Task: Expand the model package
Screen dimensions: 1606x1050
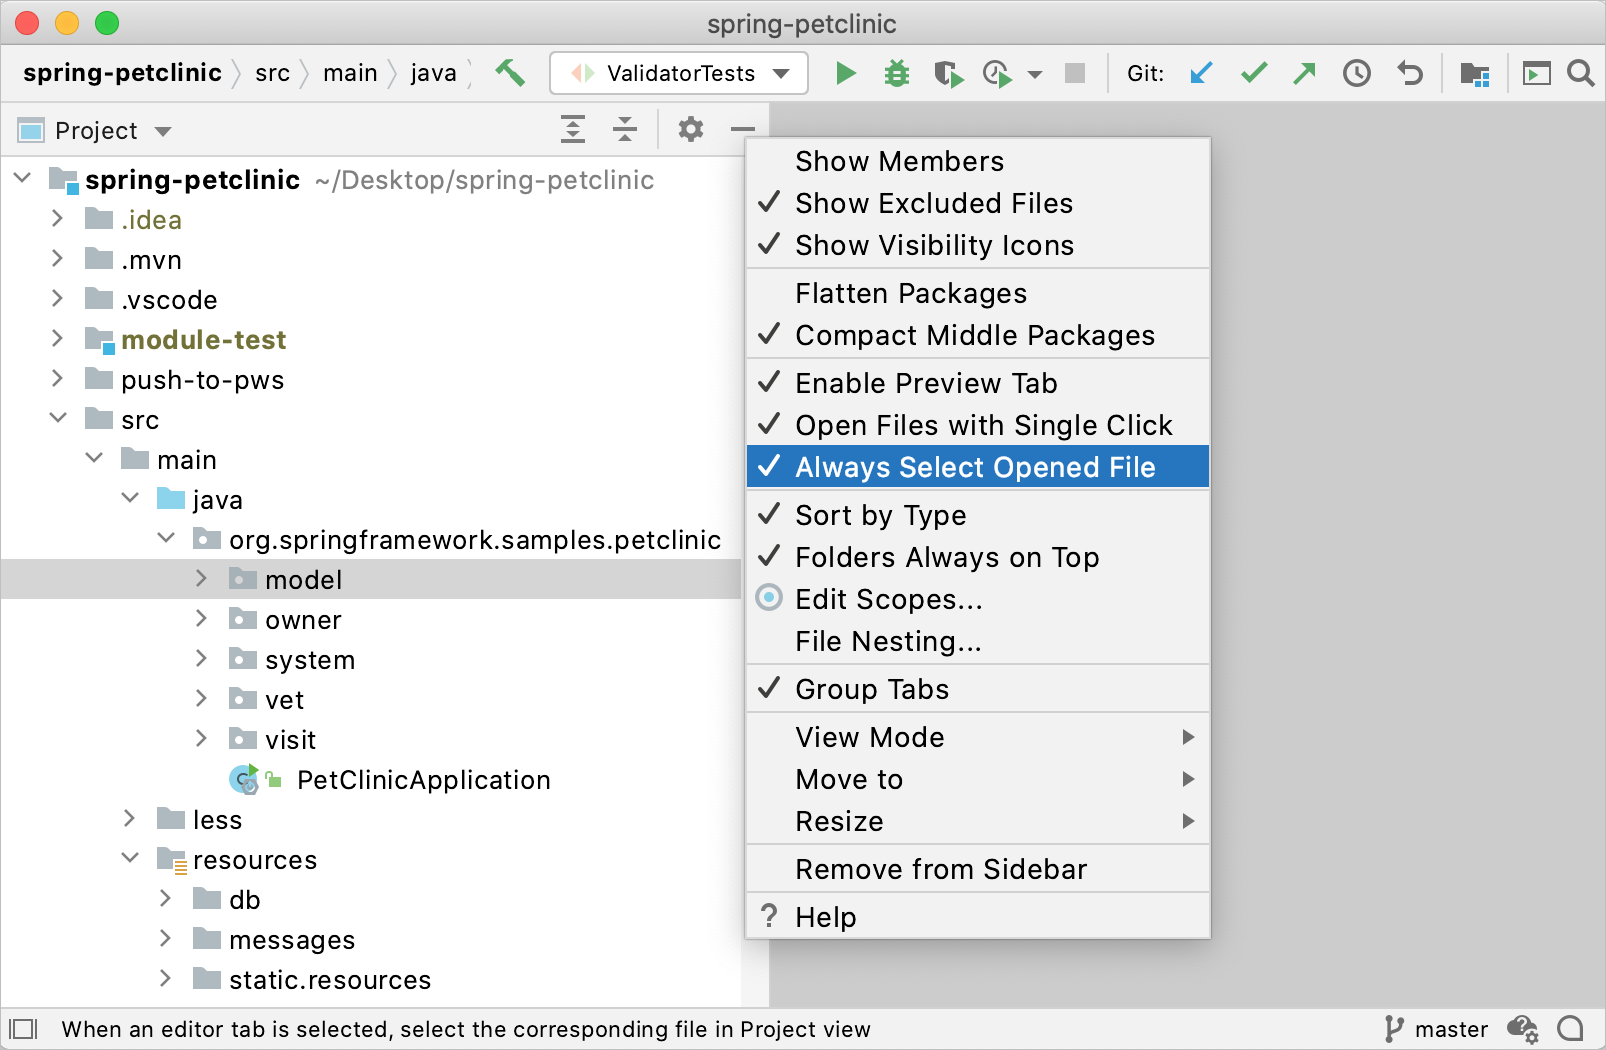Action: point(201,579)
